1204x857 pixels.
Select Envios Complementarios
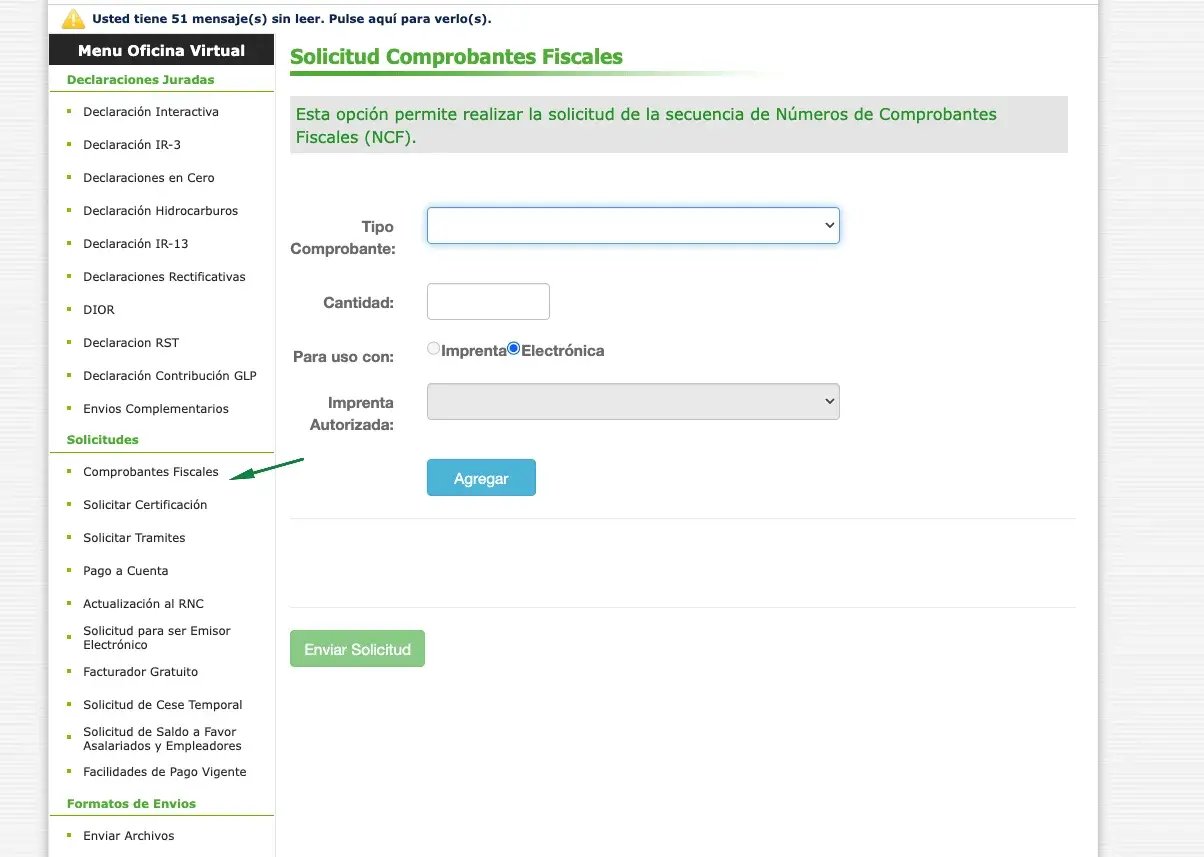click(156, 409)
